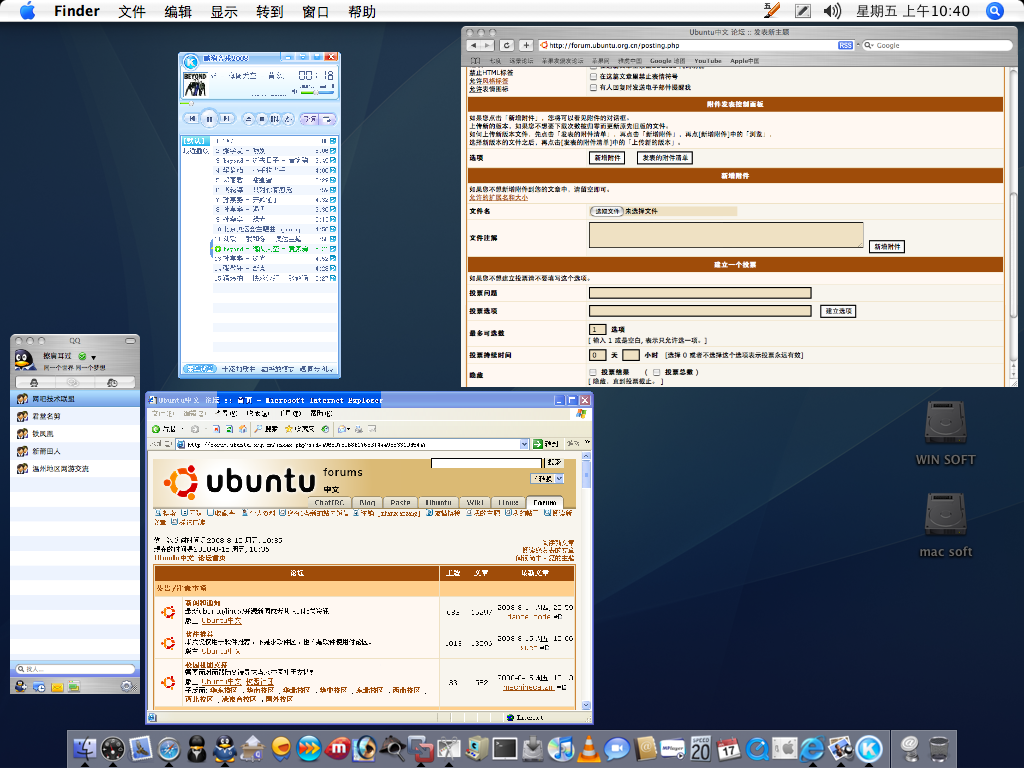The height and width of the screenshot is (768, 1024).
Task: Open the QQ status dropdown arrow
Action: [x=93, y=357]
